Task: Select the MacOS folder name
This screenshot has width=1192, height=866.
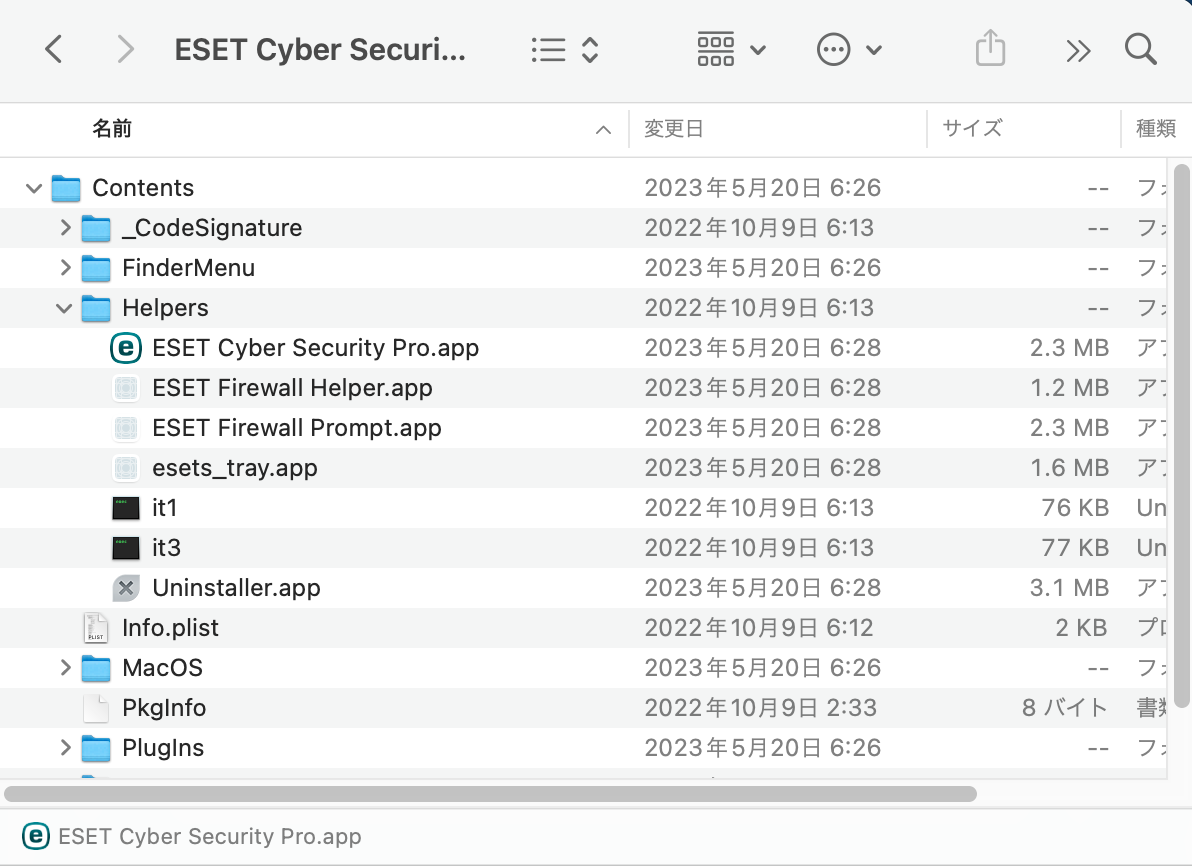Action: pos(163,668)
